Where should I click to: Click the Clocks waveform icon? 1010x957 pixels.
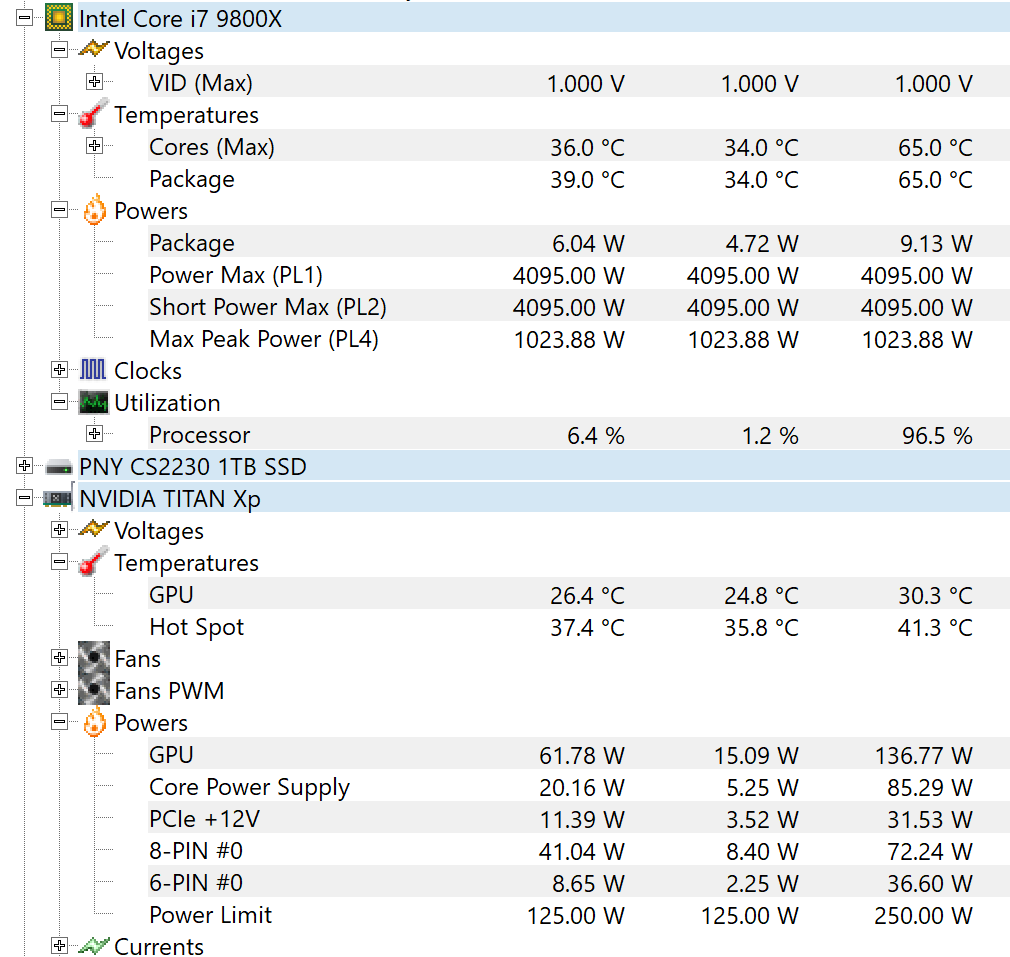pyautogui.click(x=93, y=370)
